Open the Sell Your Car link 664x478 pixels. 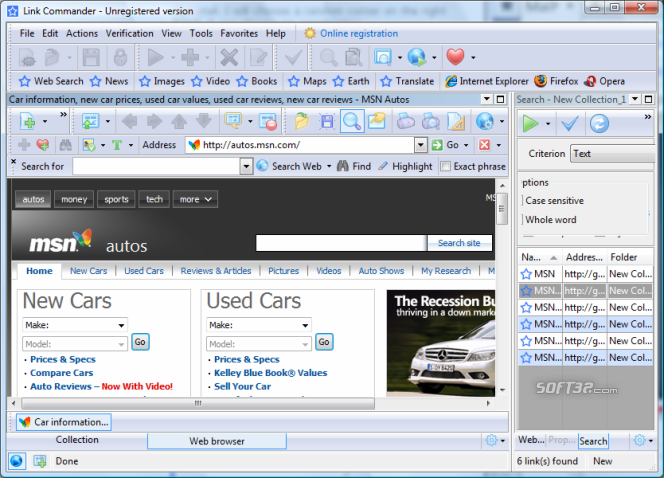[242, 387]
